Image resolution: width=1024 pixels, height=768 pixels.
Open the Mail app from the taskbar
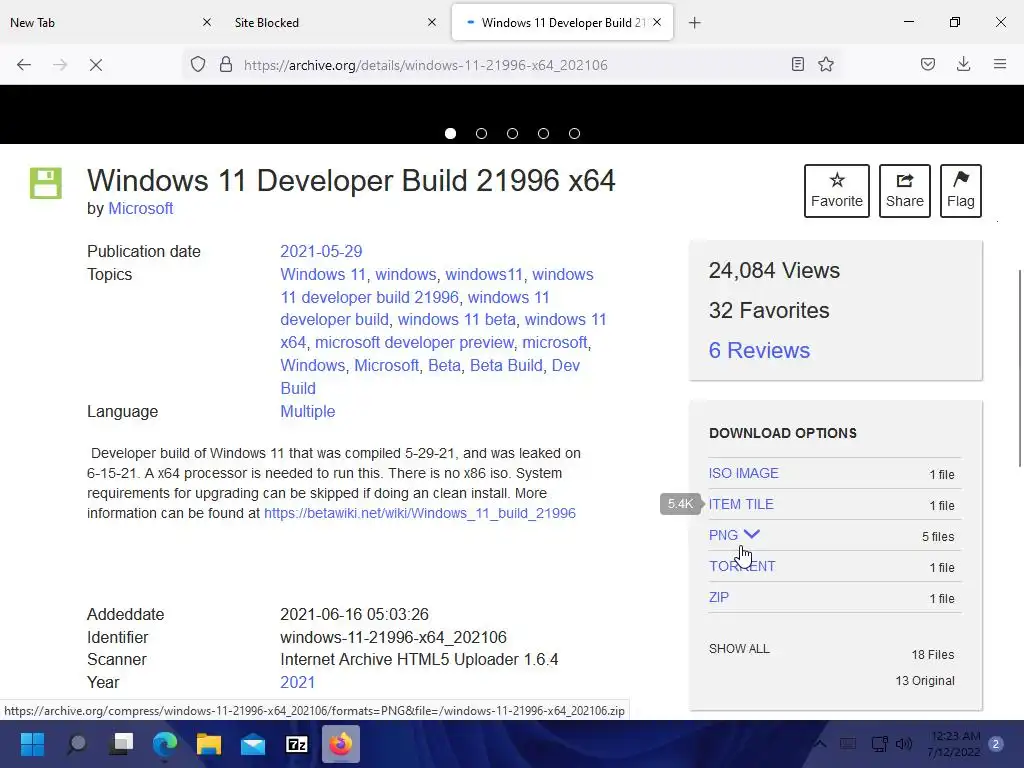(253, 744)
